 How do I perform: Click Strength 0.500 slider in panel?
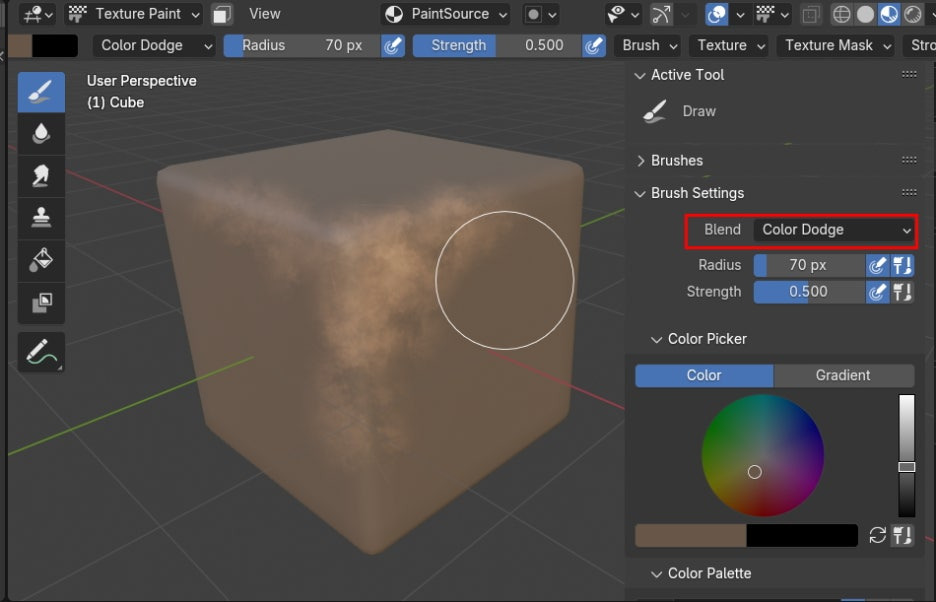coord(809,292)
